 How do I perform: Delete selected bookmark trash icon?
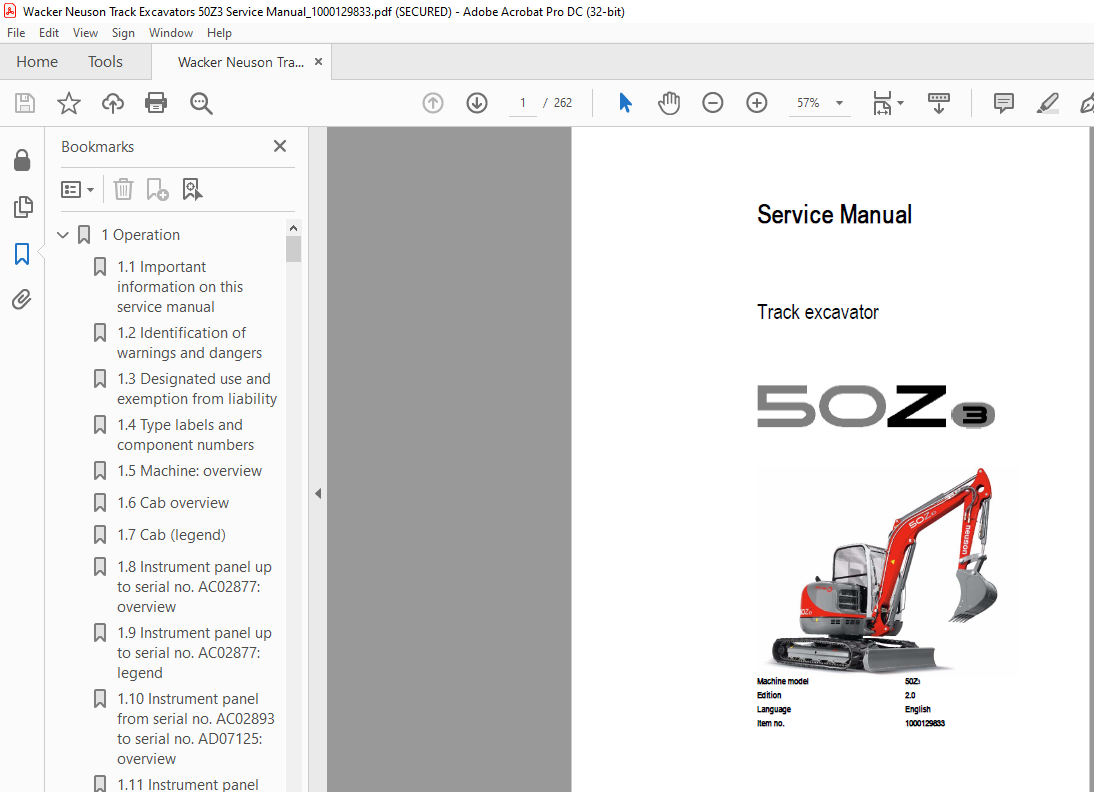tap(123, 189)
